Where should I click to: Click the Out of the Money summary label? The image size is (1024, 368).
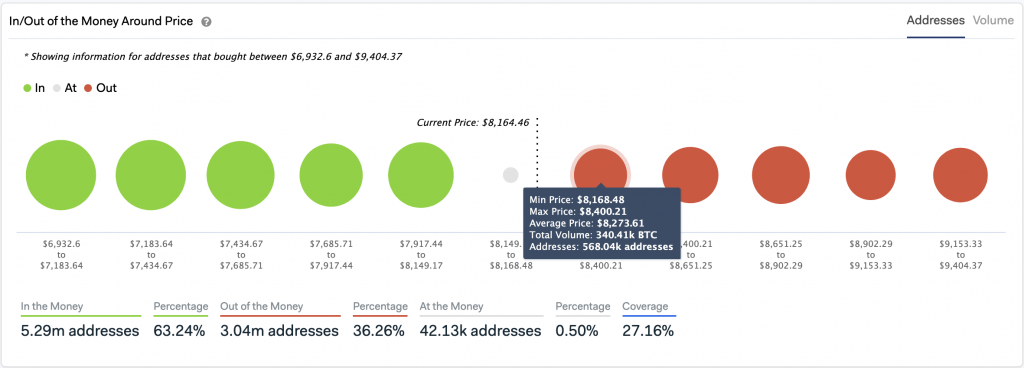point(262,306)
